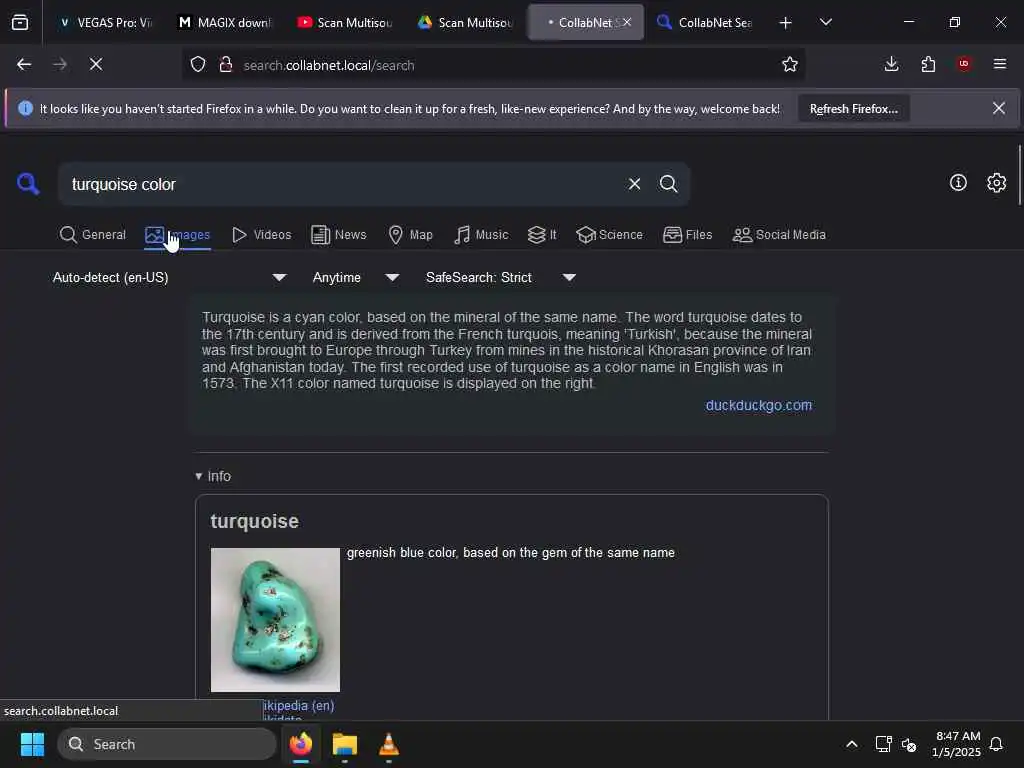This screenshot has height=768, width=1024.
Task: Go back to the previous page
Action: pyautogui.click(x=24, y=64)
